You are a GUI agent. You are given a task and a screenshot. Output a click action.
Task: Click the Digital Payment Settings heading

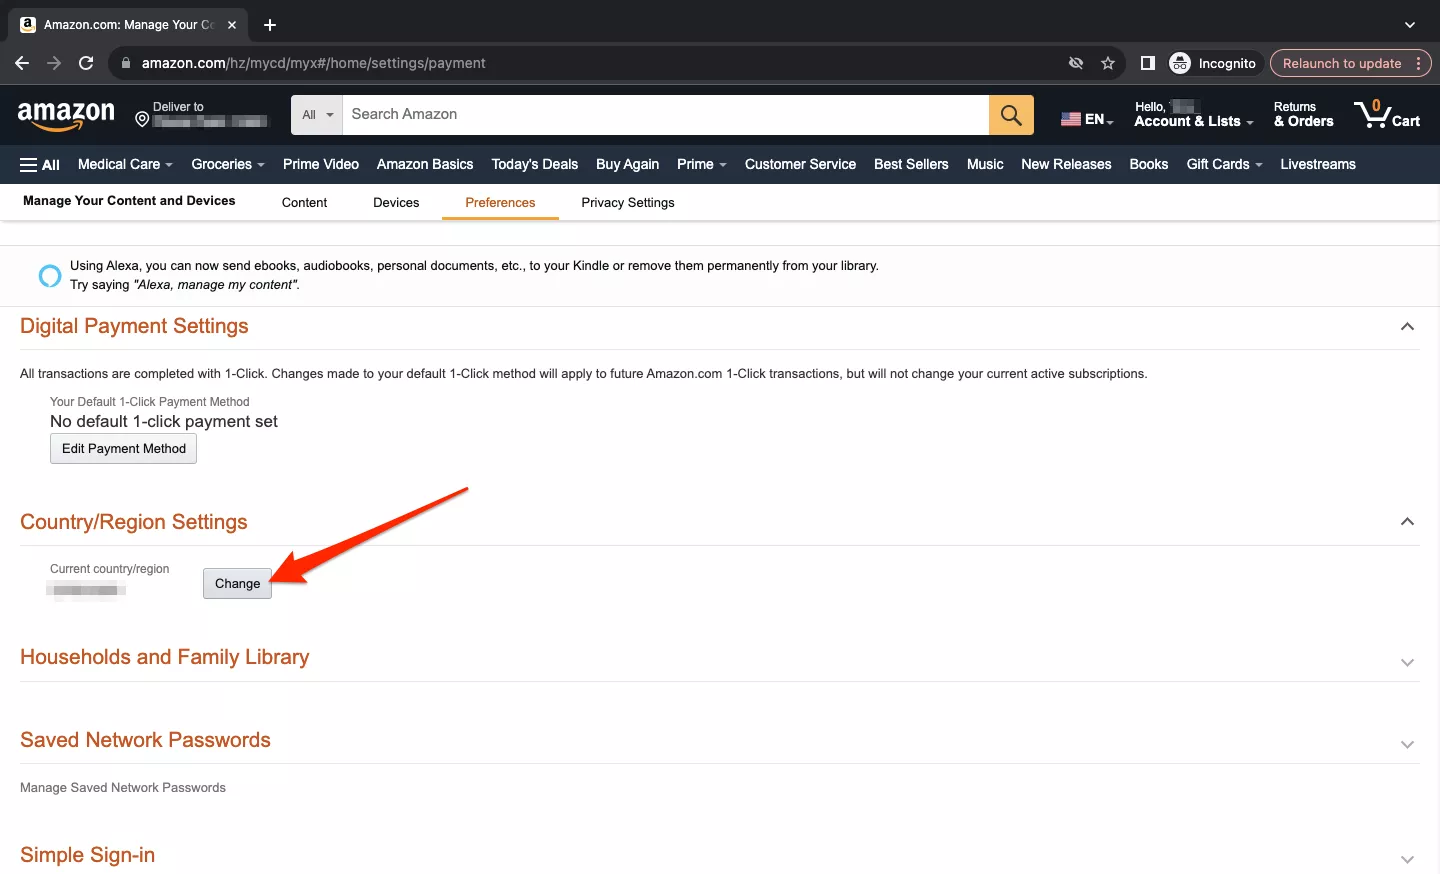click(x=134, y=326)
